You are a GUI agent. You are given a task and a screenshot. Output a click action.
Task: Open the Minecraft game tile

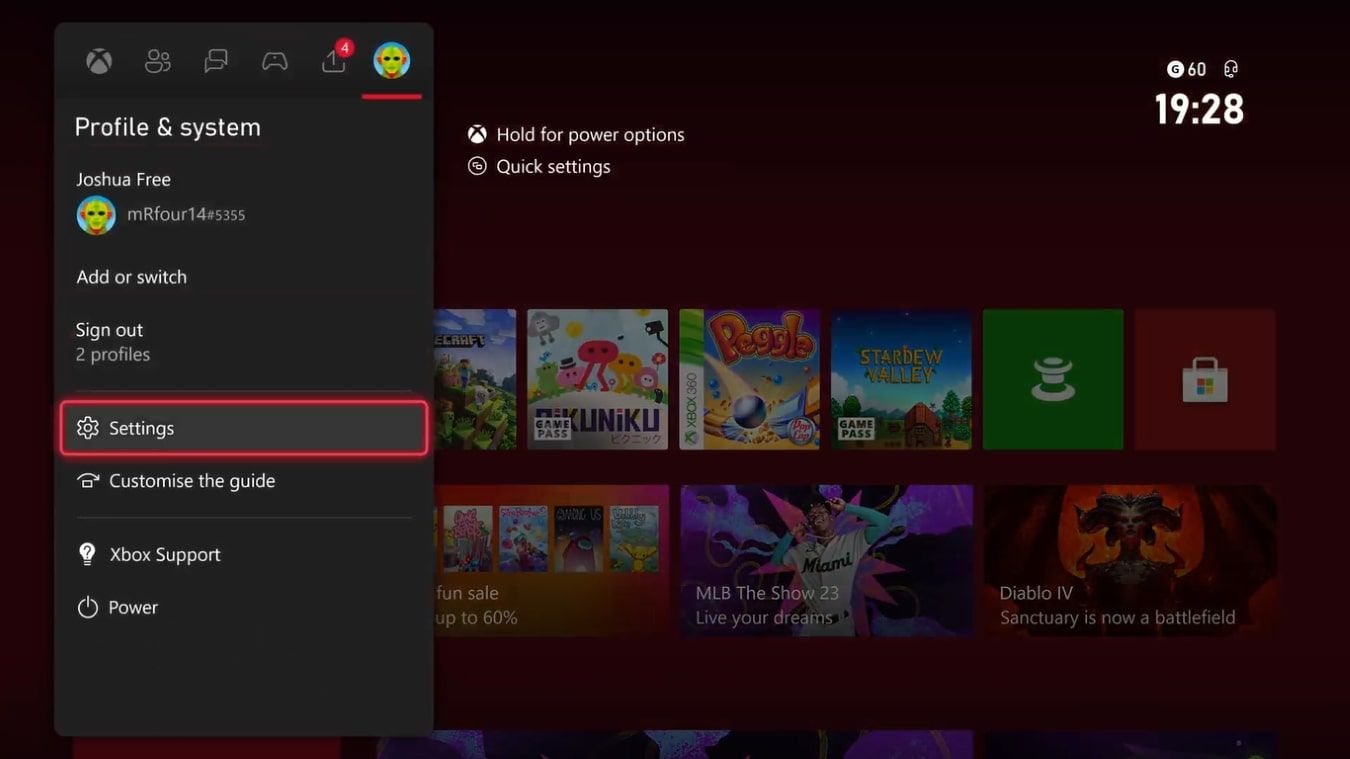pos(475,379)
